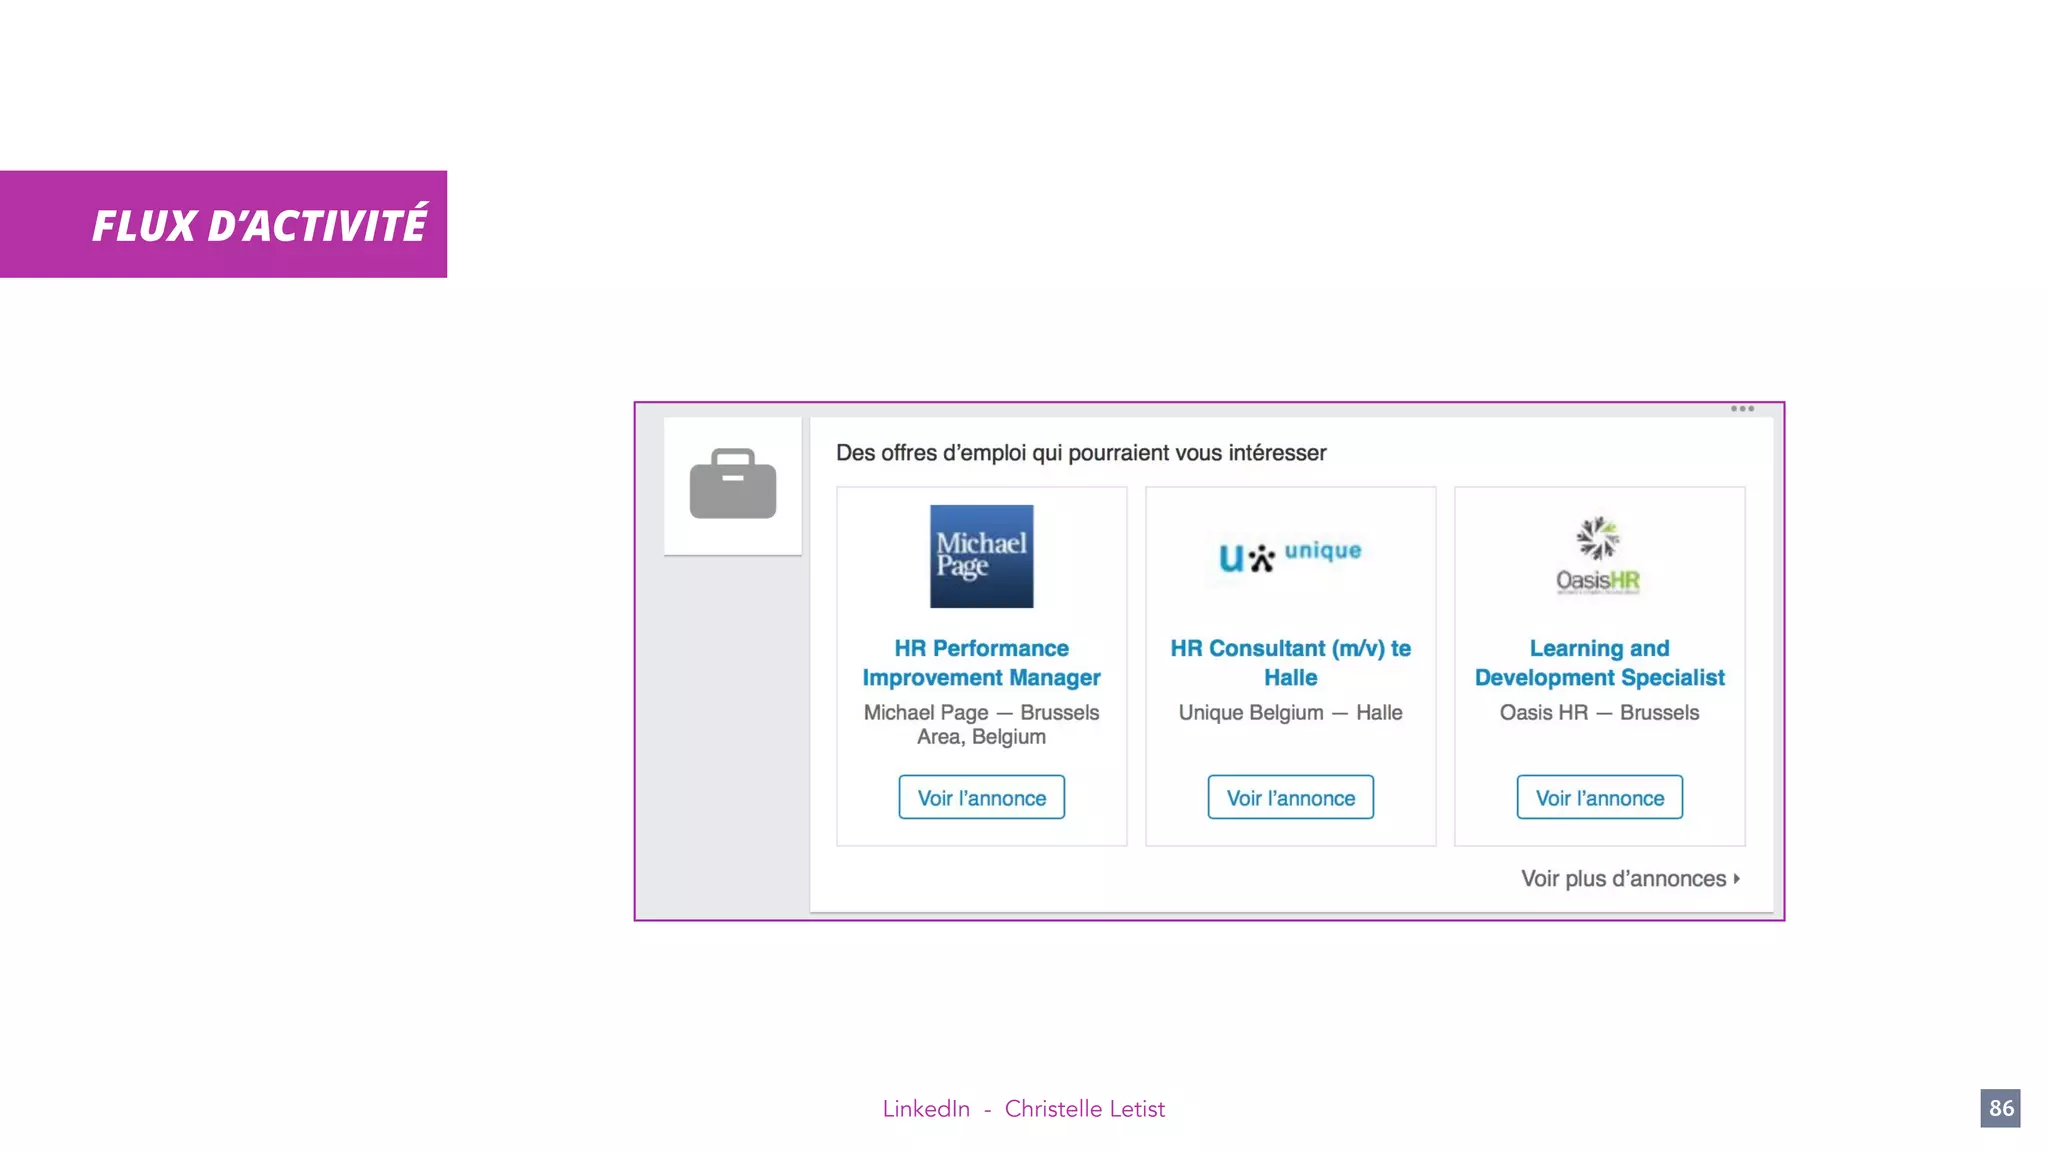Click the OasisHR company logo

point(1598,556)
